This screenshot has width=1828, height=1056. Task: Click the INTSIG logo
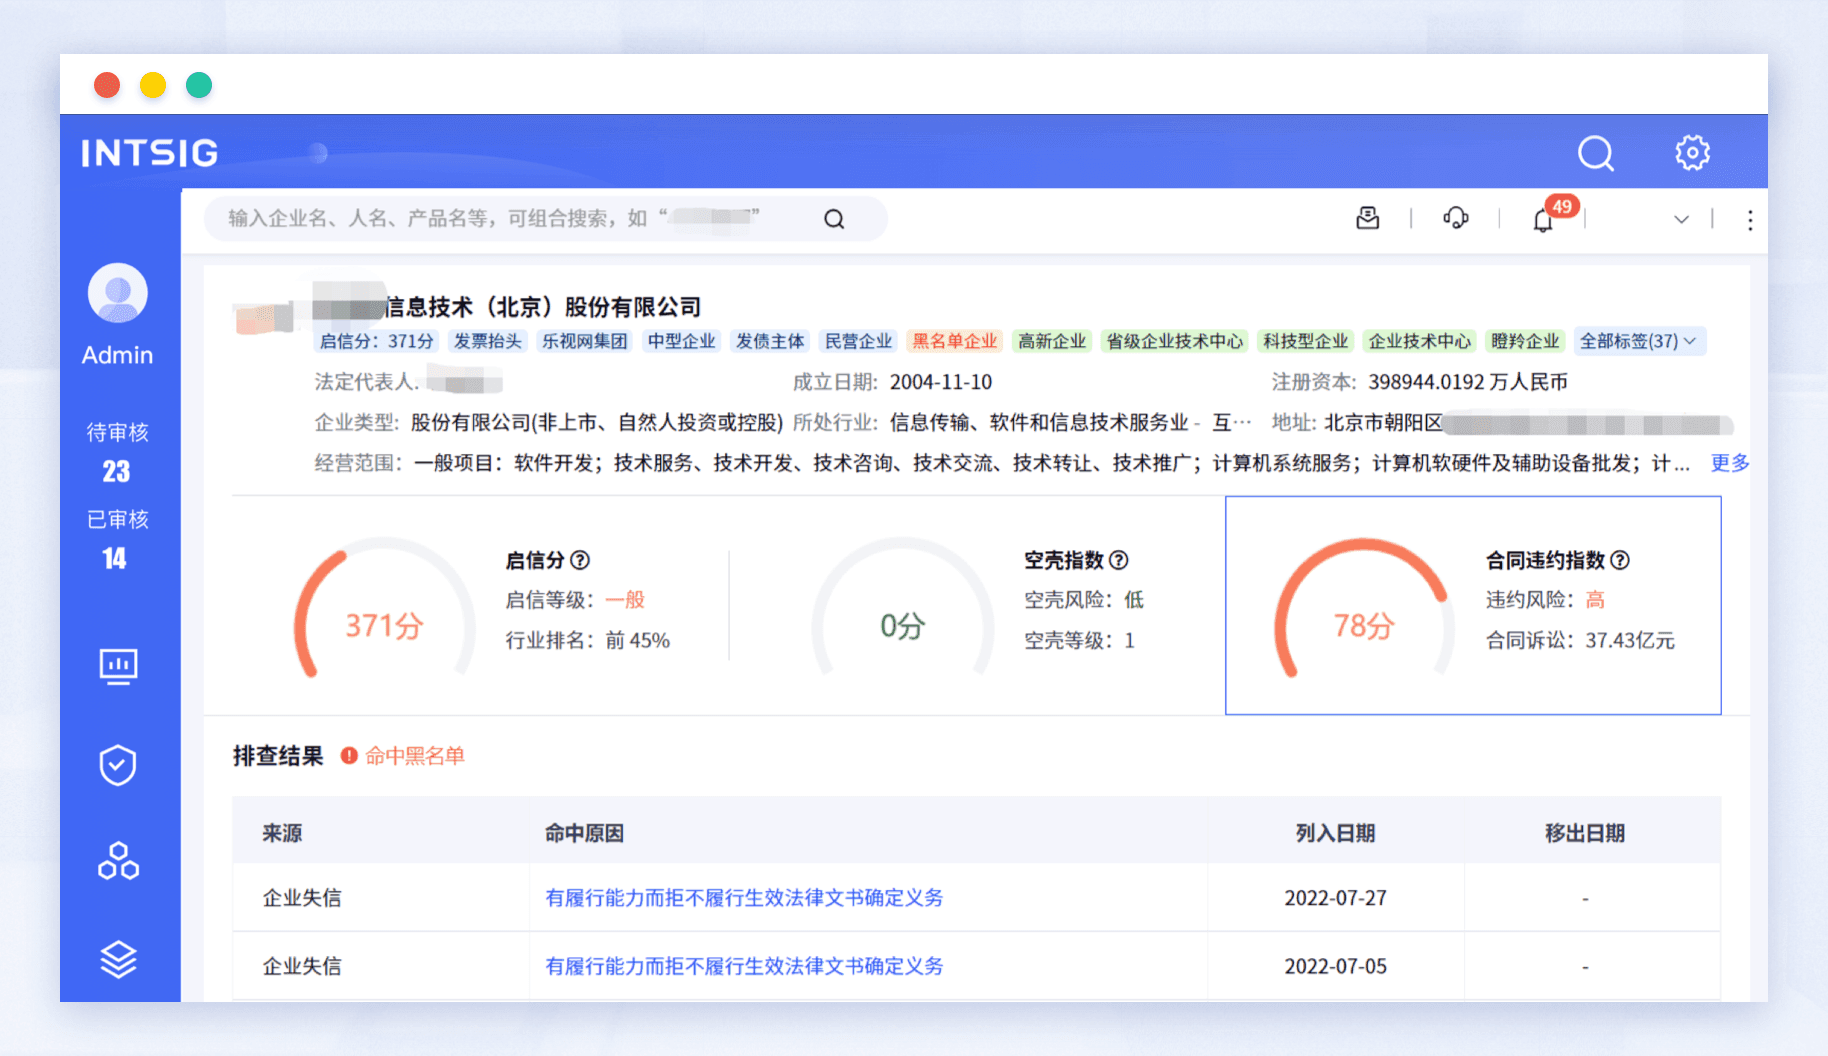click(x=150, y=153)
